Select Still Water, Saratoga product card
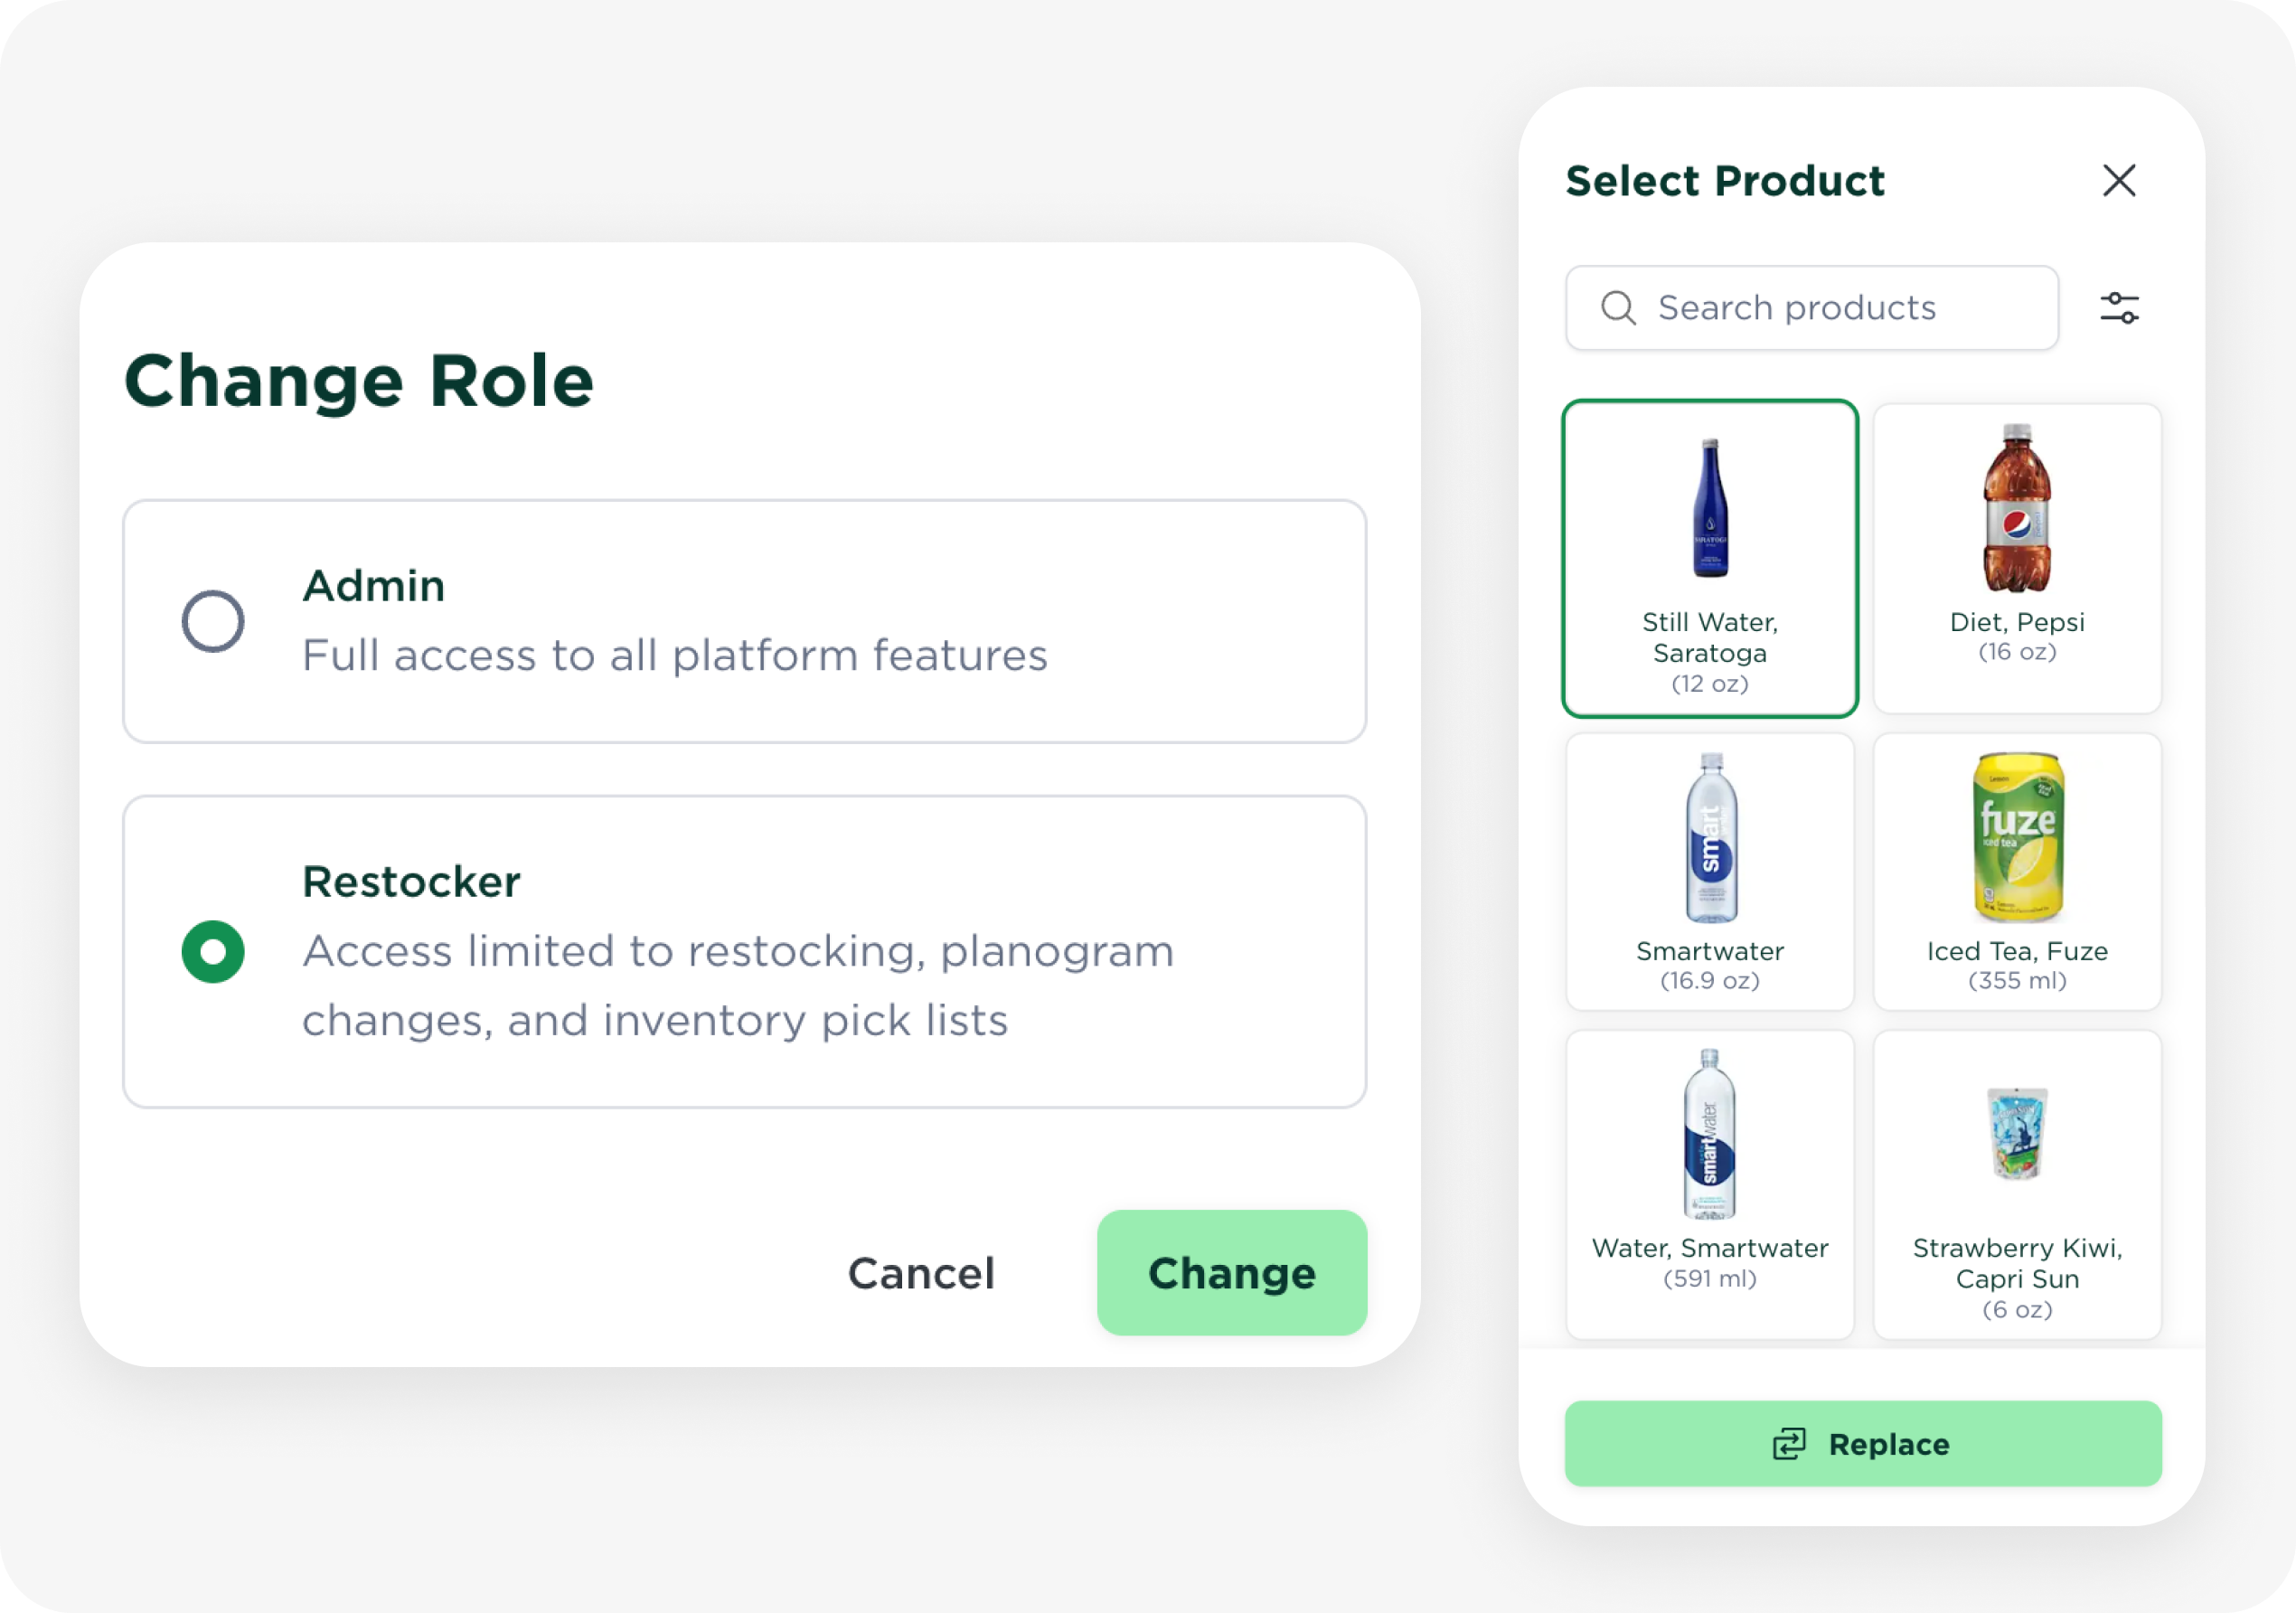 tap(1709, 558)
